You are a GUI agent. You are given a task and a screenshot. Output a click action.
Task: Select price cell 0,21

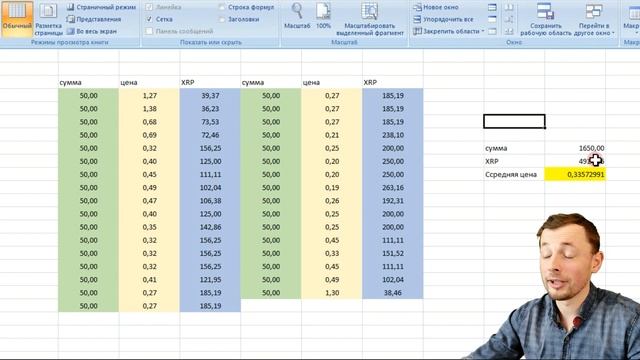[332, 135]
